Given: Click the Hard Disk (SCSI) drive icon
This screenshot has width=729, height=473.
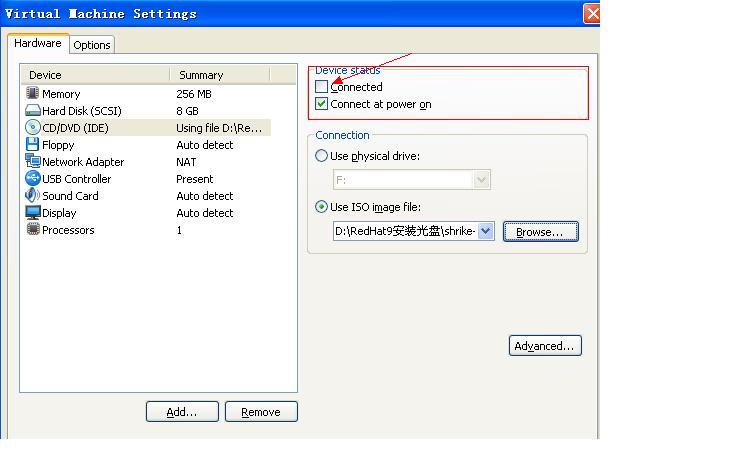Looking at the screenshot, I should (x=33, y=110).
